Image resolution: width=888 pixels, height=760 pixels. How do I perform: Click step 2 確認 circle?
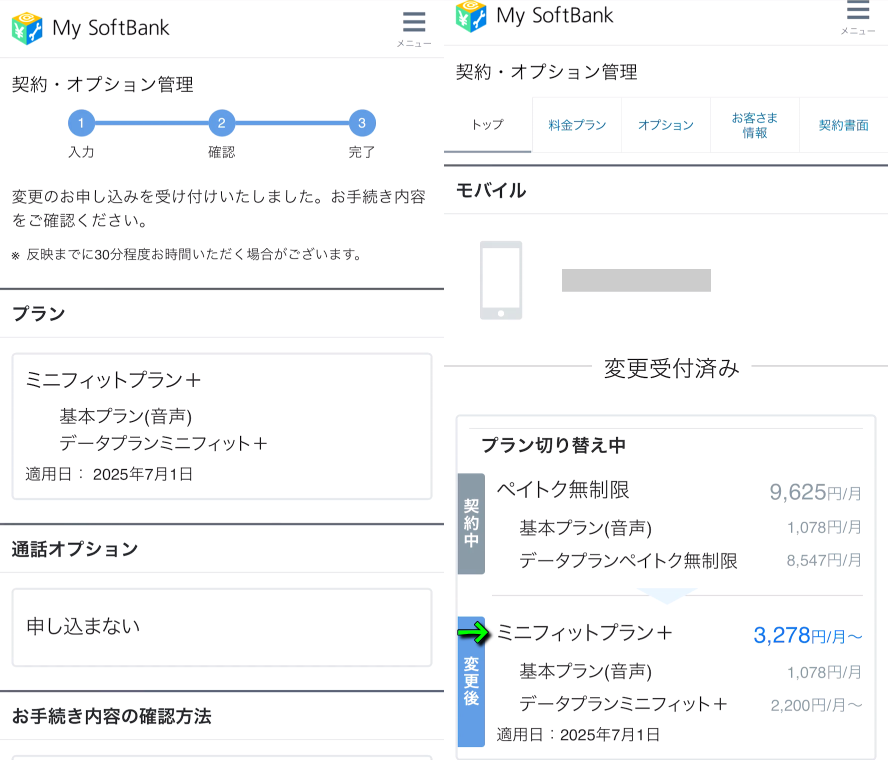(x=221, y=123)
